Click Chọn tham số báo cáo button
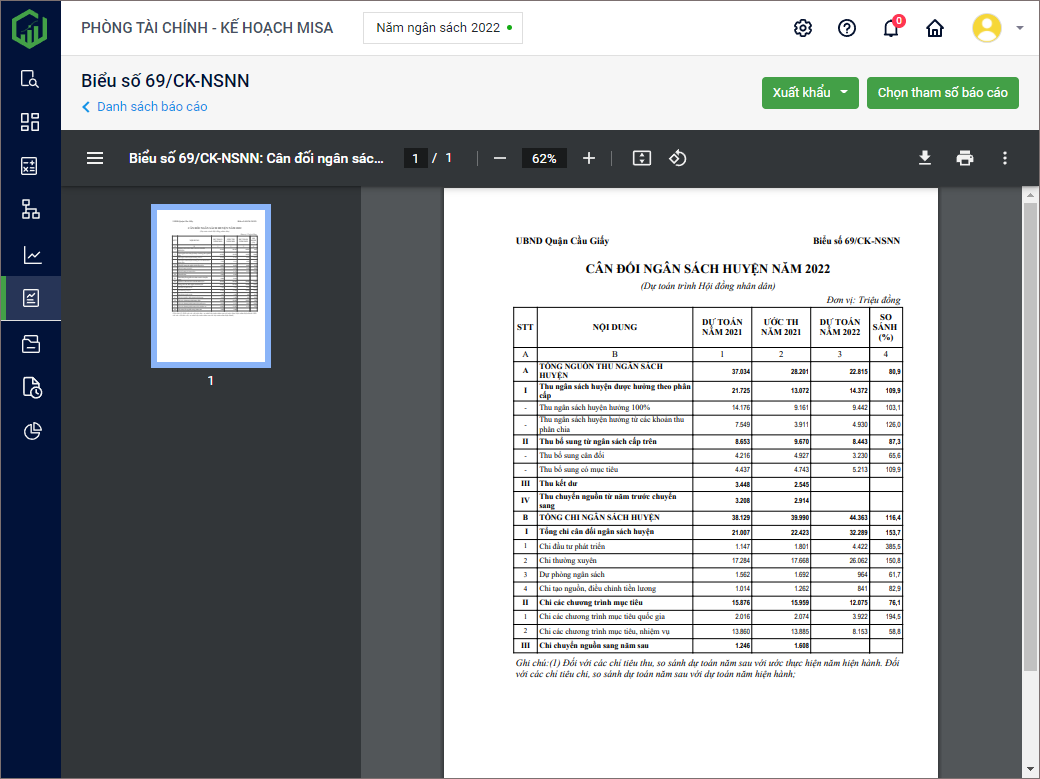The height and width of the screenshot is (779, 1040). (942, 93)
